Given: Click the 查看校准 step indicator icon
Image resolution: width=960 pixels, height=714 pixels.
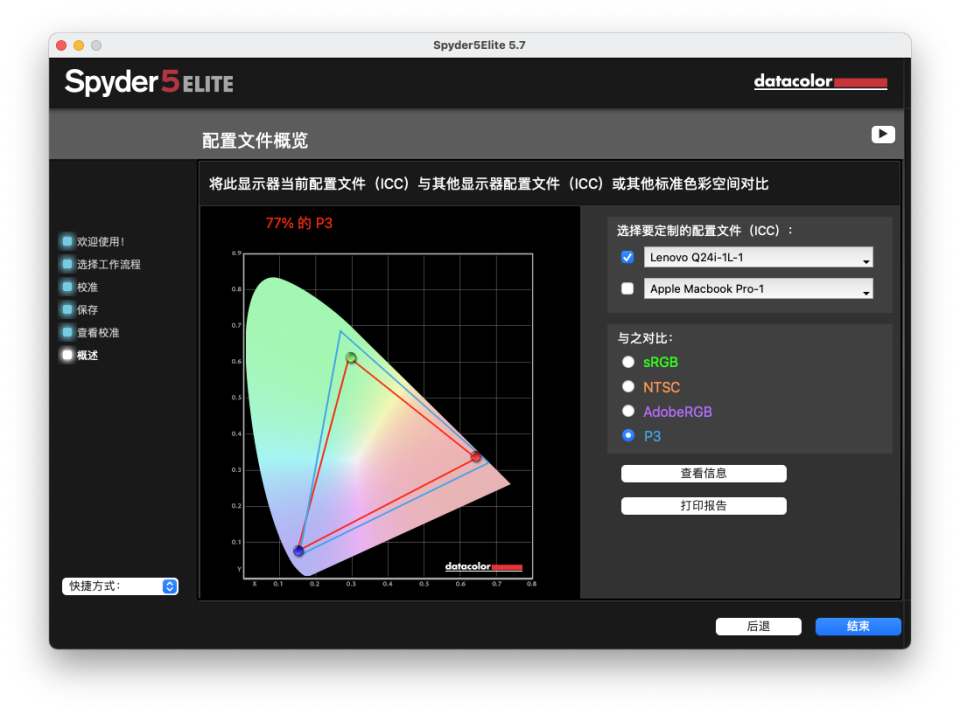Looking at the screenshot, I should [67, 332].
